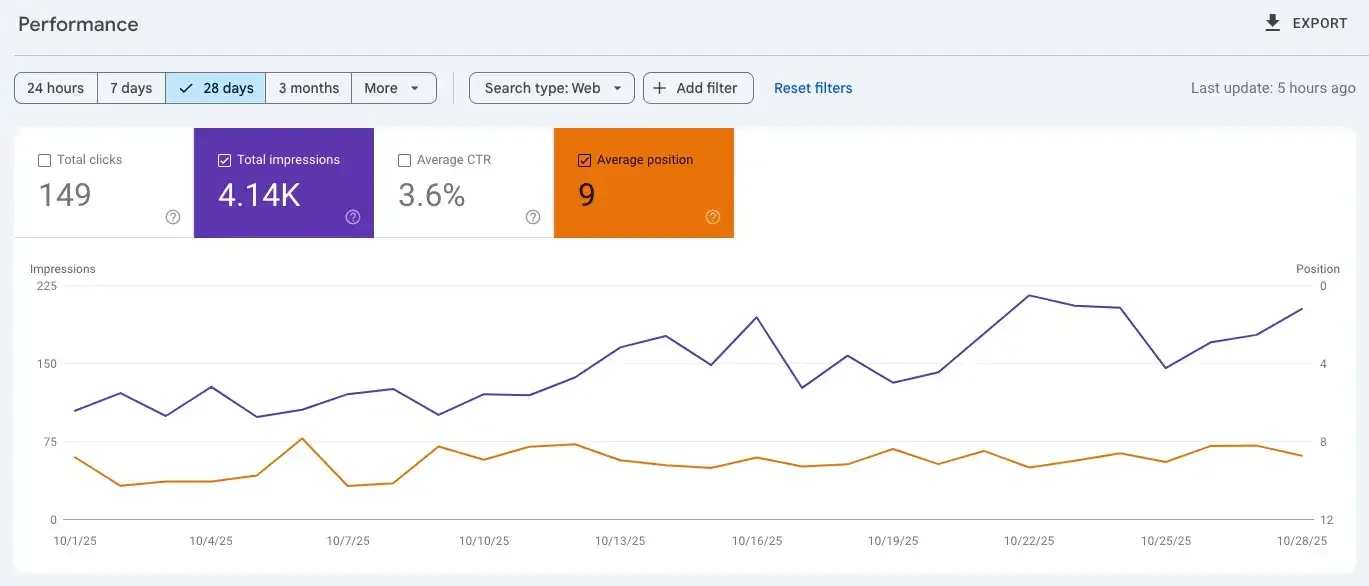The width and height of the screenshot is (1369, 586).
Task: Click the checkmark icon on 28 days
Action: click(x=186, y=88)
